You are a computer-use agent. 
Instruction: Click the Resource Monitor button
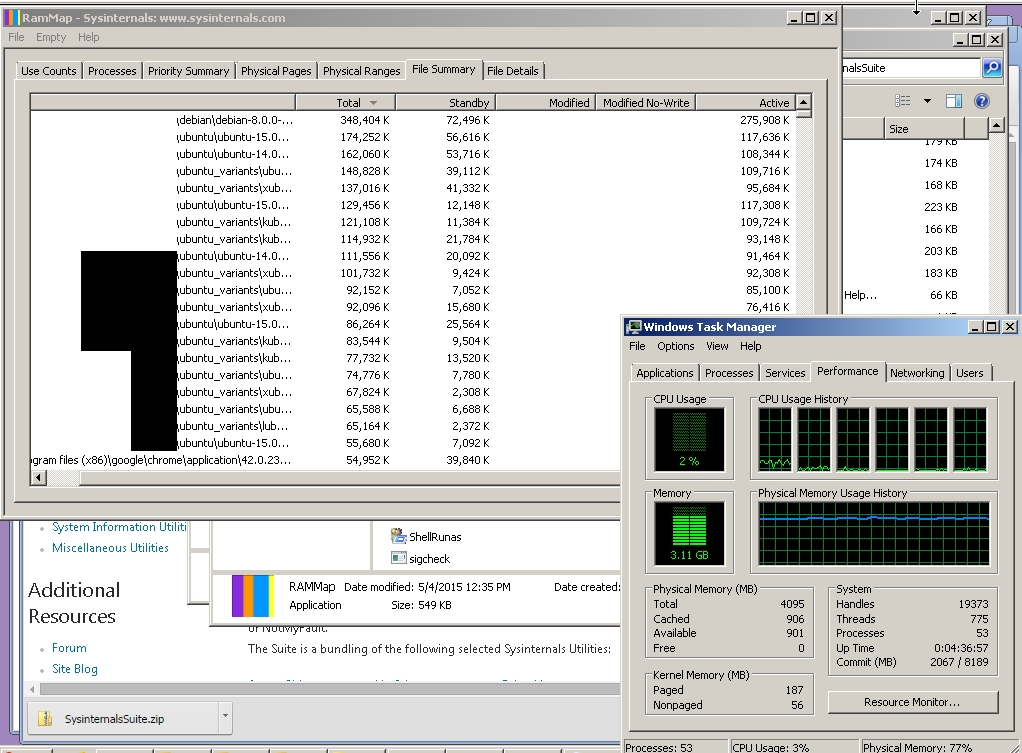tap(912, 702)
